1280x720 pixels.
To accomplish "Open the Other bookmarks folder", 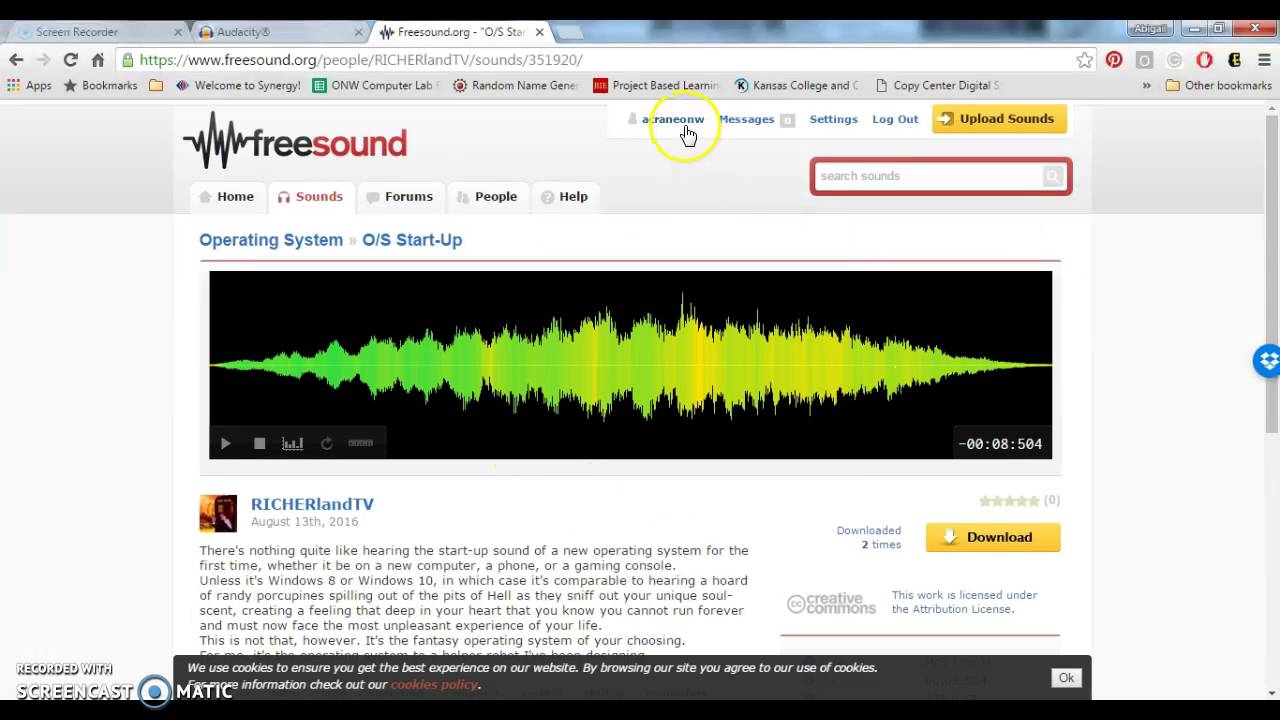I will (x=1218, y=86).
